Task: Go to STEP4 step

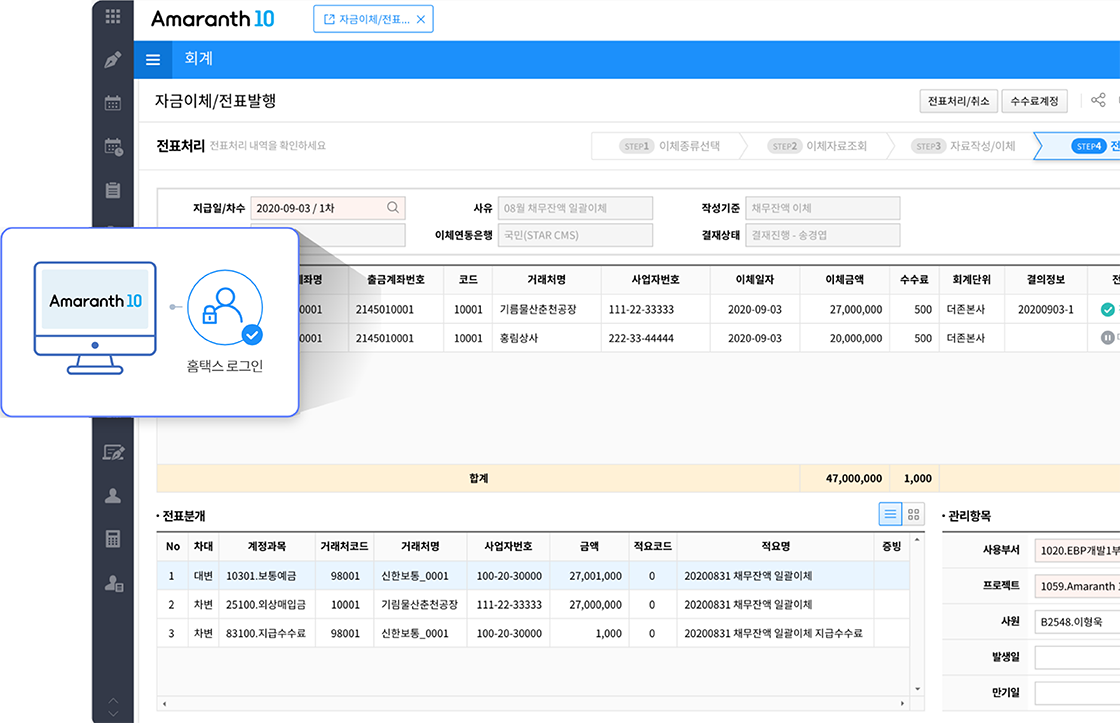Action: point(1080,146)
